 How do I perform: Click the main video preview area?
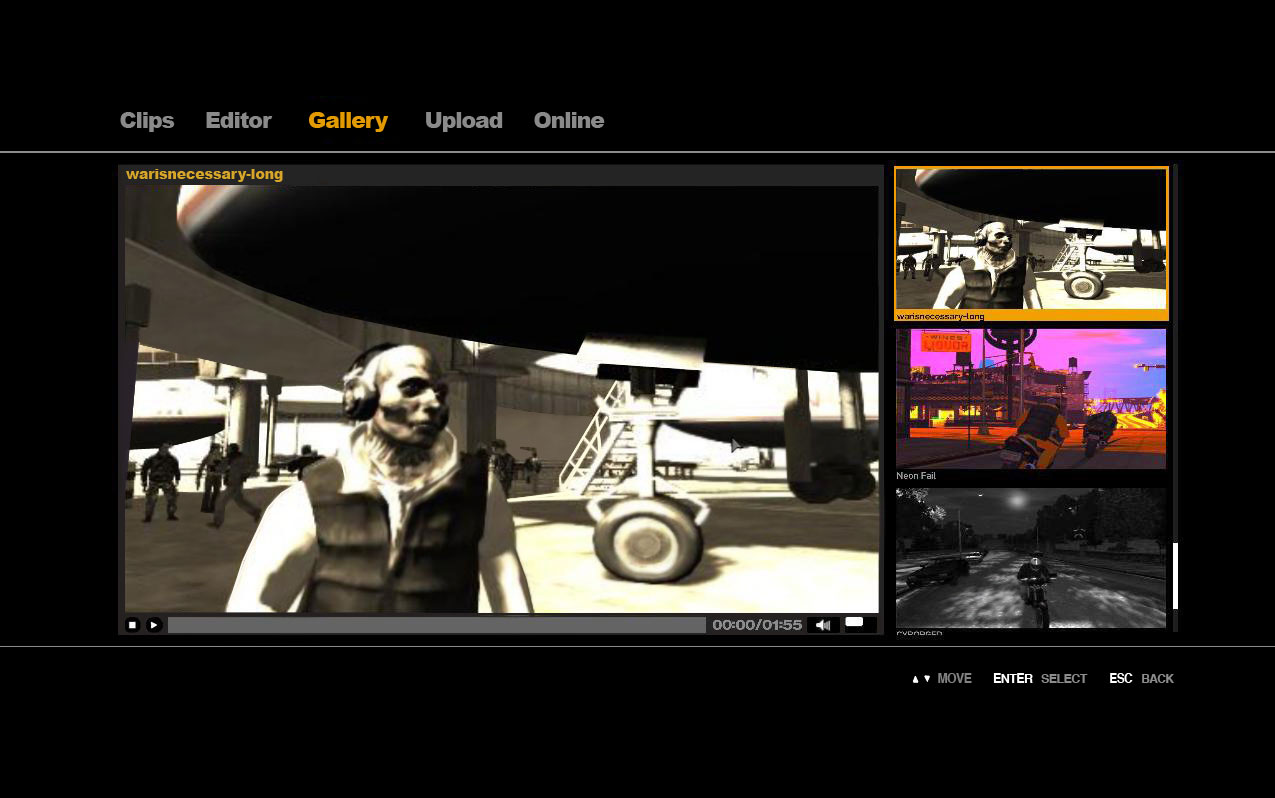click(x=501, y=399)
